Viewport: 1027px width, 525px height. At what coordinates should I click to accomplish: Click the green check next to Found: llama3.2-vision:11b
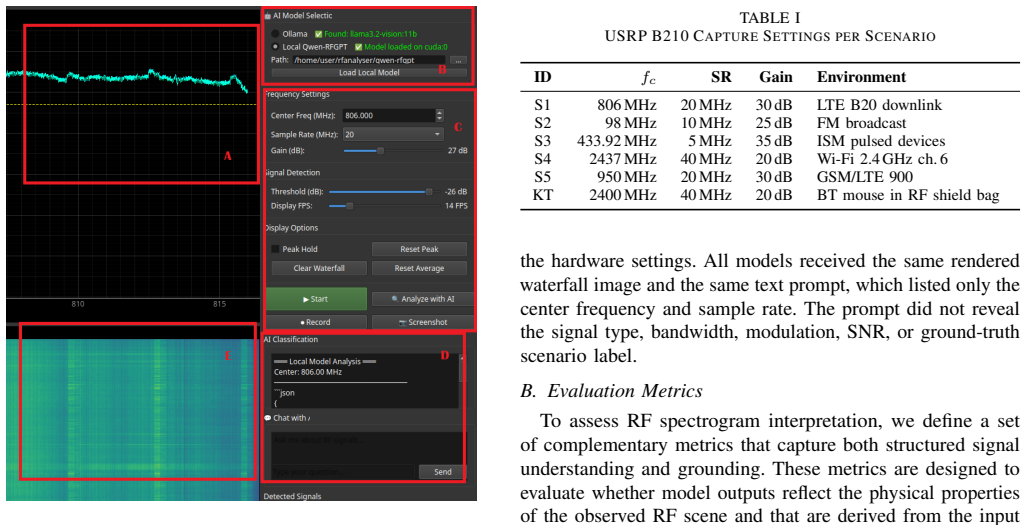(319, 34)
